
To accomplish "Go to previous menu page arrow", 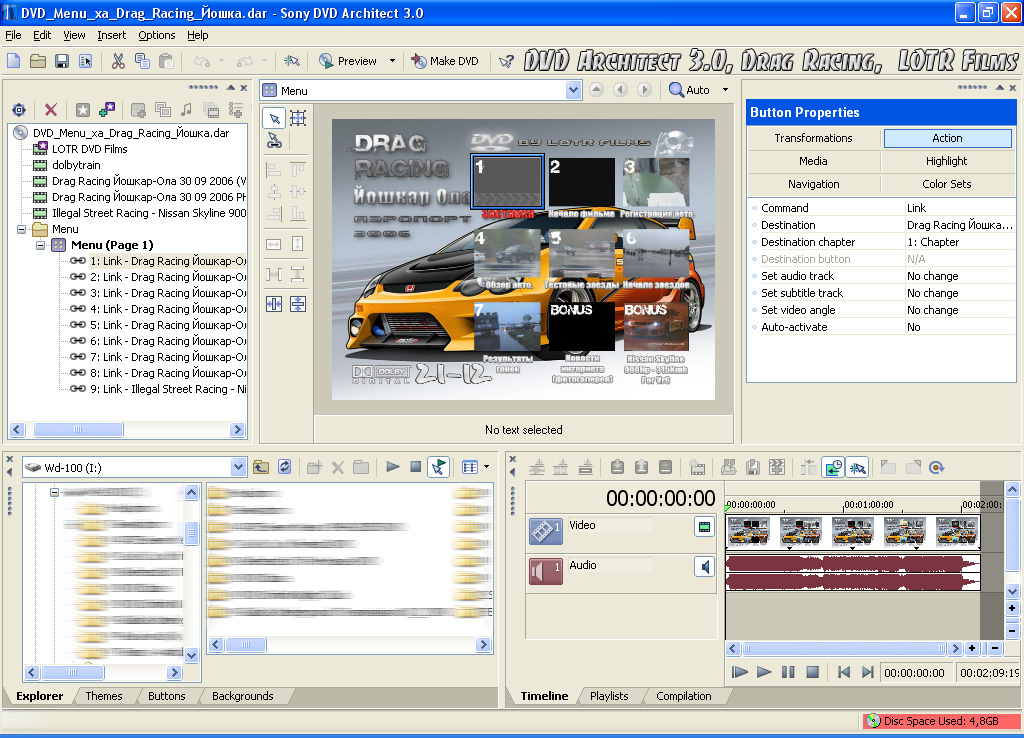I will (x=620, y=90).
